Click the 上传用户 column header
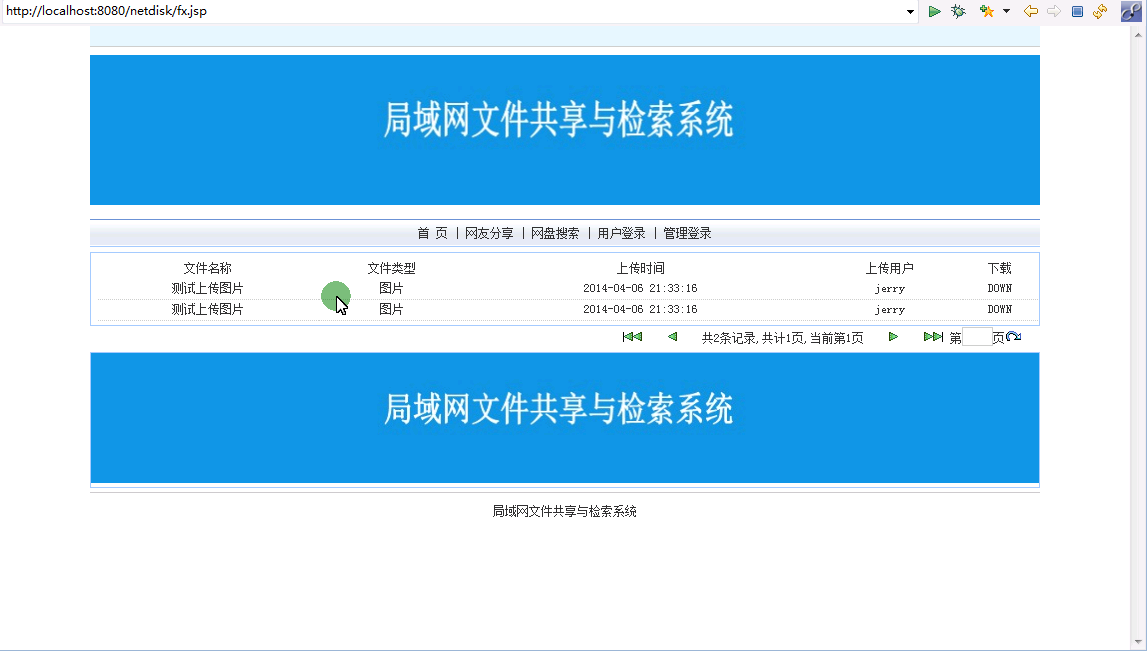 tap(890, 268)
